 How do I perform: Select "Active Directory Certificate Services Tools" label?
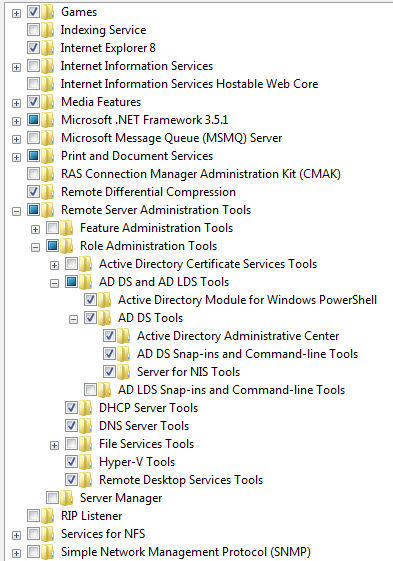(x=208, y=264)
